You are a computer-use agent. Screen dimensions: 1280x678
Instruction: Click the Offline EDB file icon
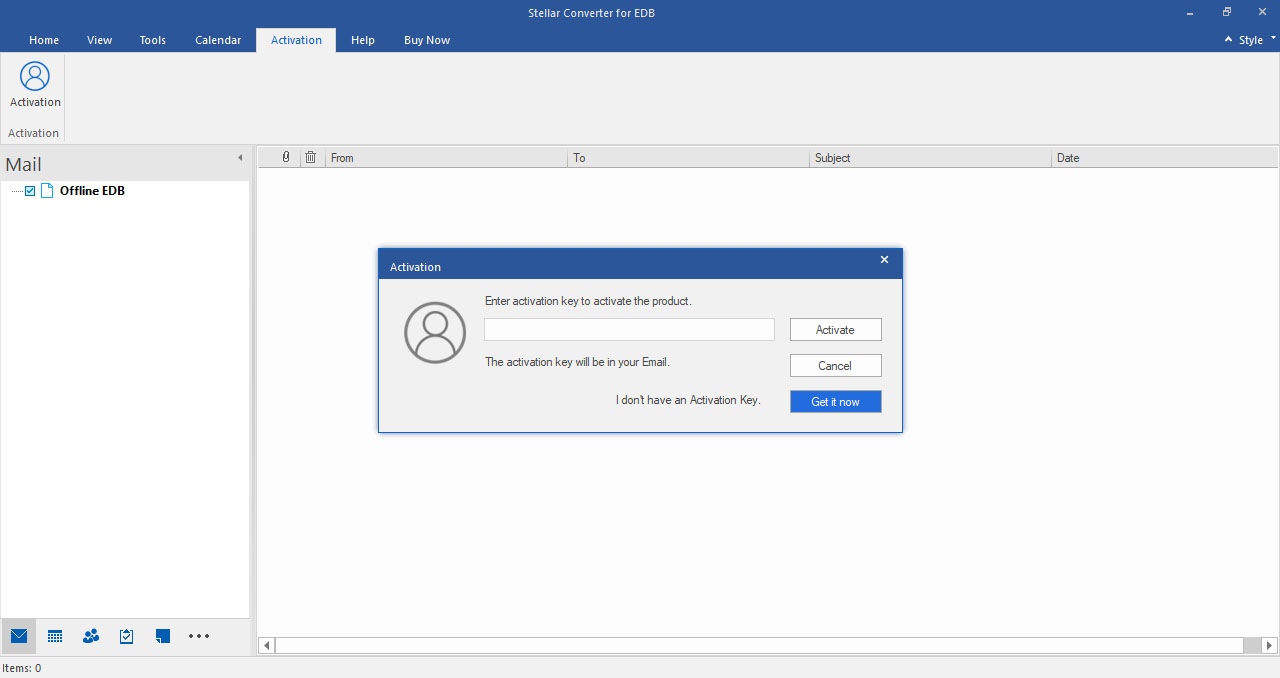tap(47, 191)
